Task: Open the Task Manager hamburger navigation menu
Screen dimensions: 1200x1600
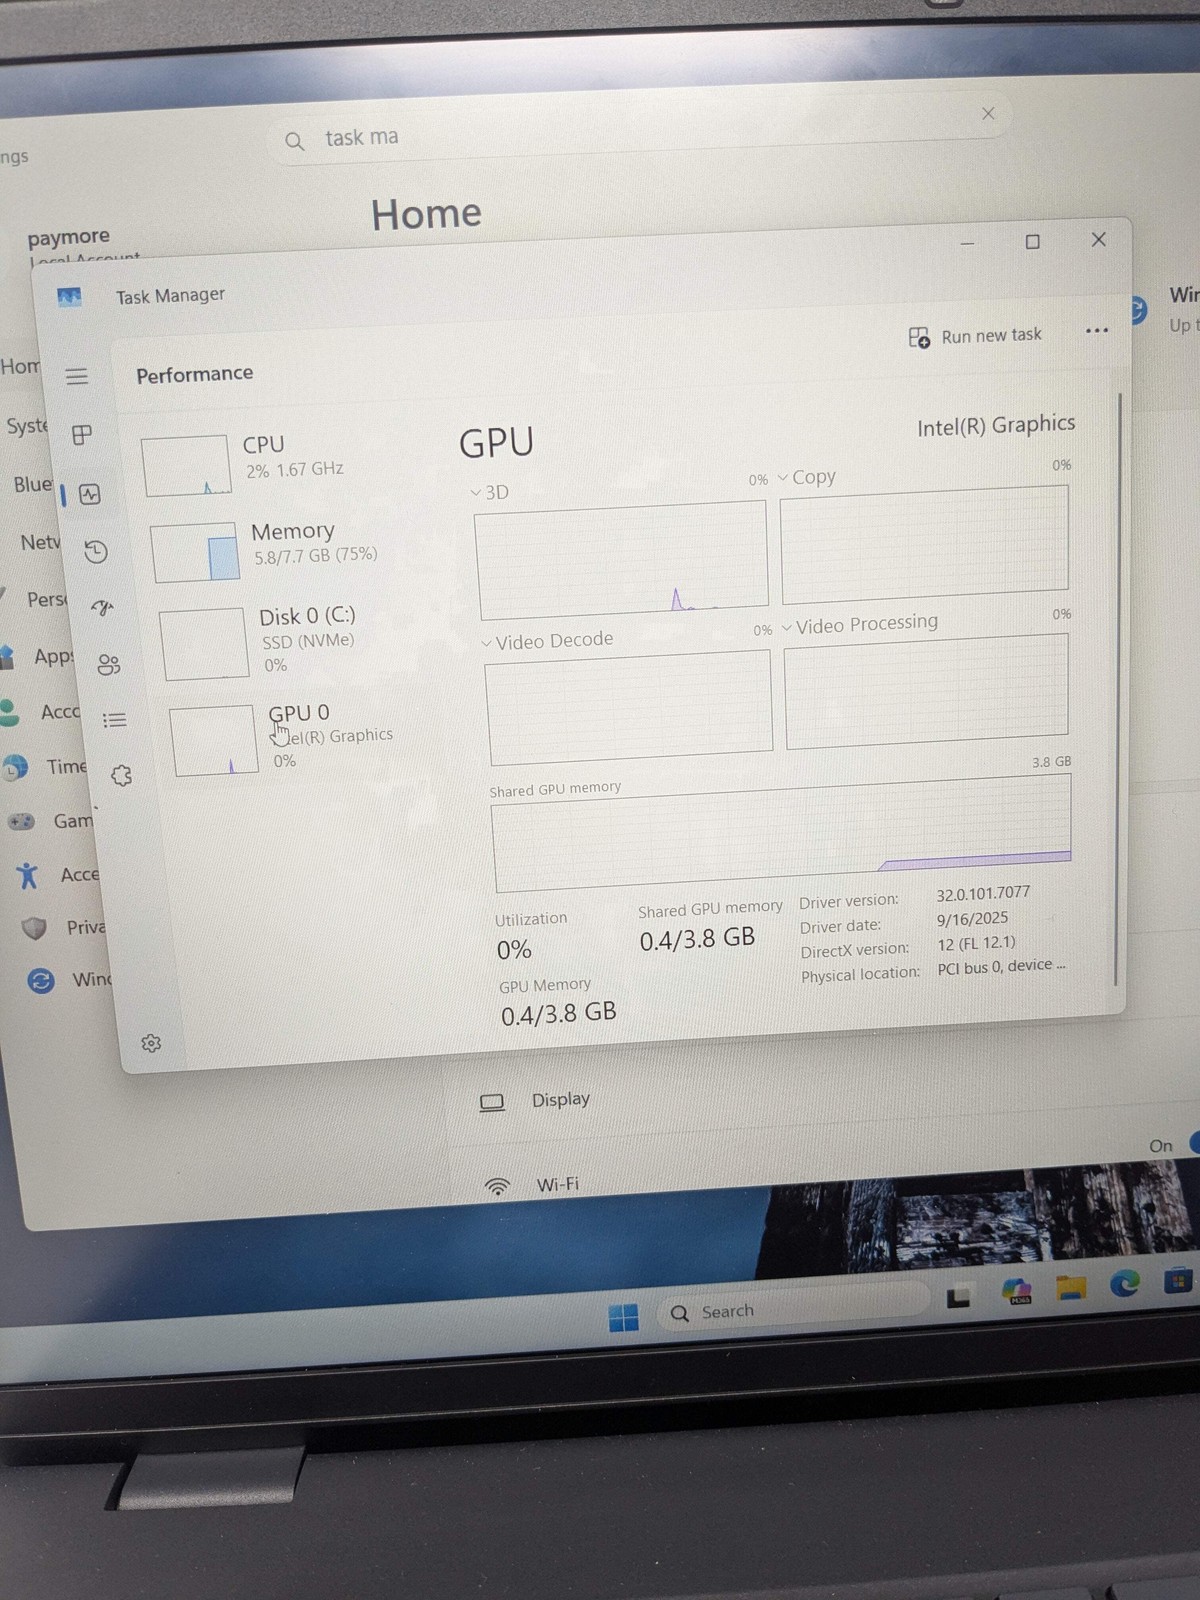Action: pyautogui.click(x=77, y=376)
